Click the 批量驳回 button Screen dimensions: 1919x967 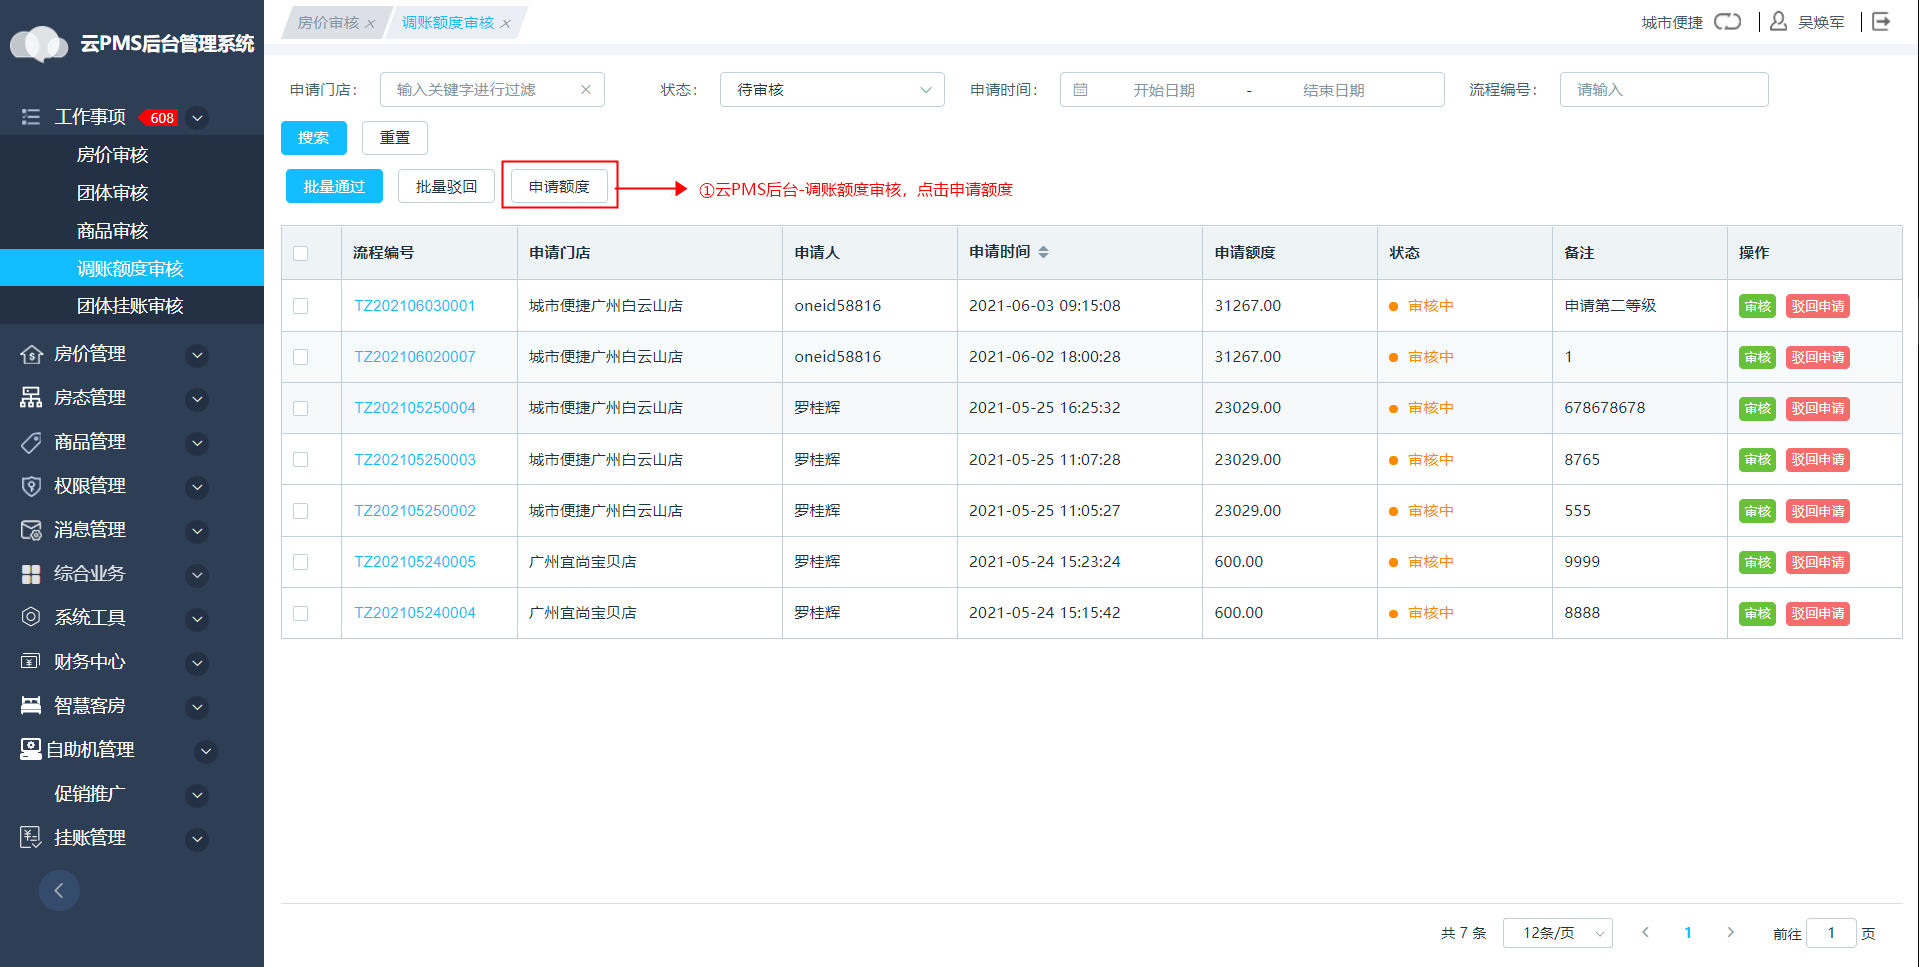point(446,186)
